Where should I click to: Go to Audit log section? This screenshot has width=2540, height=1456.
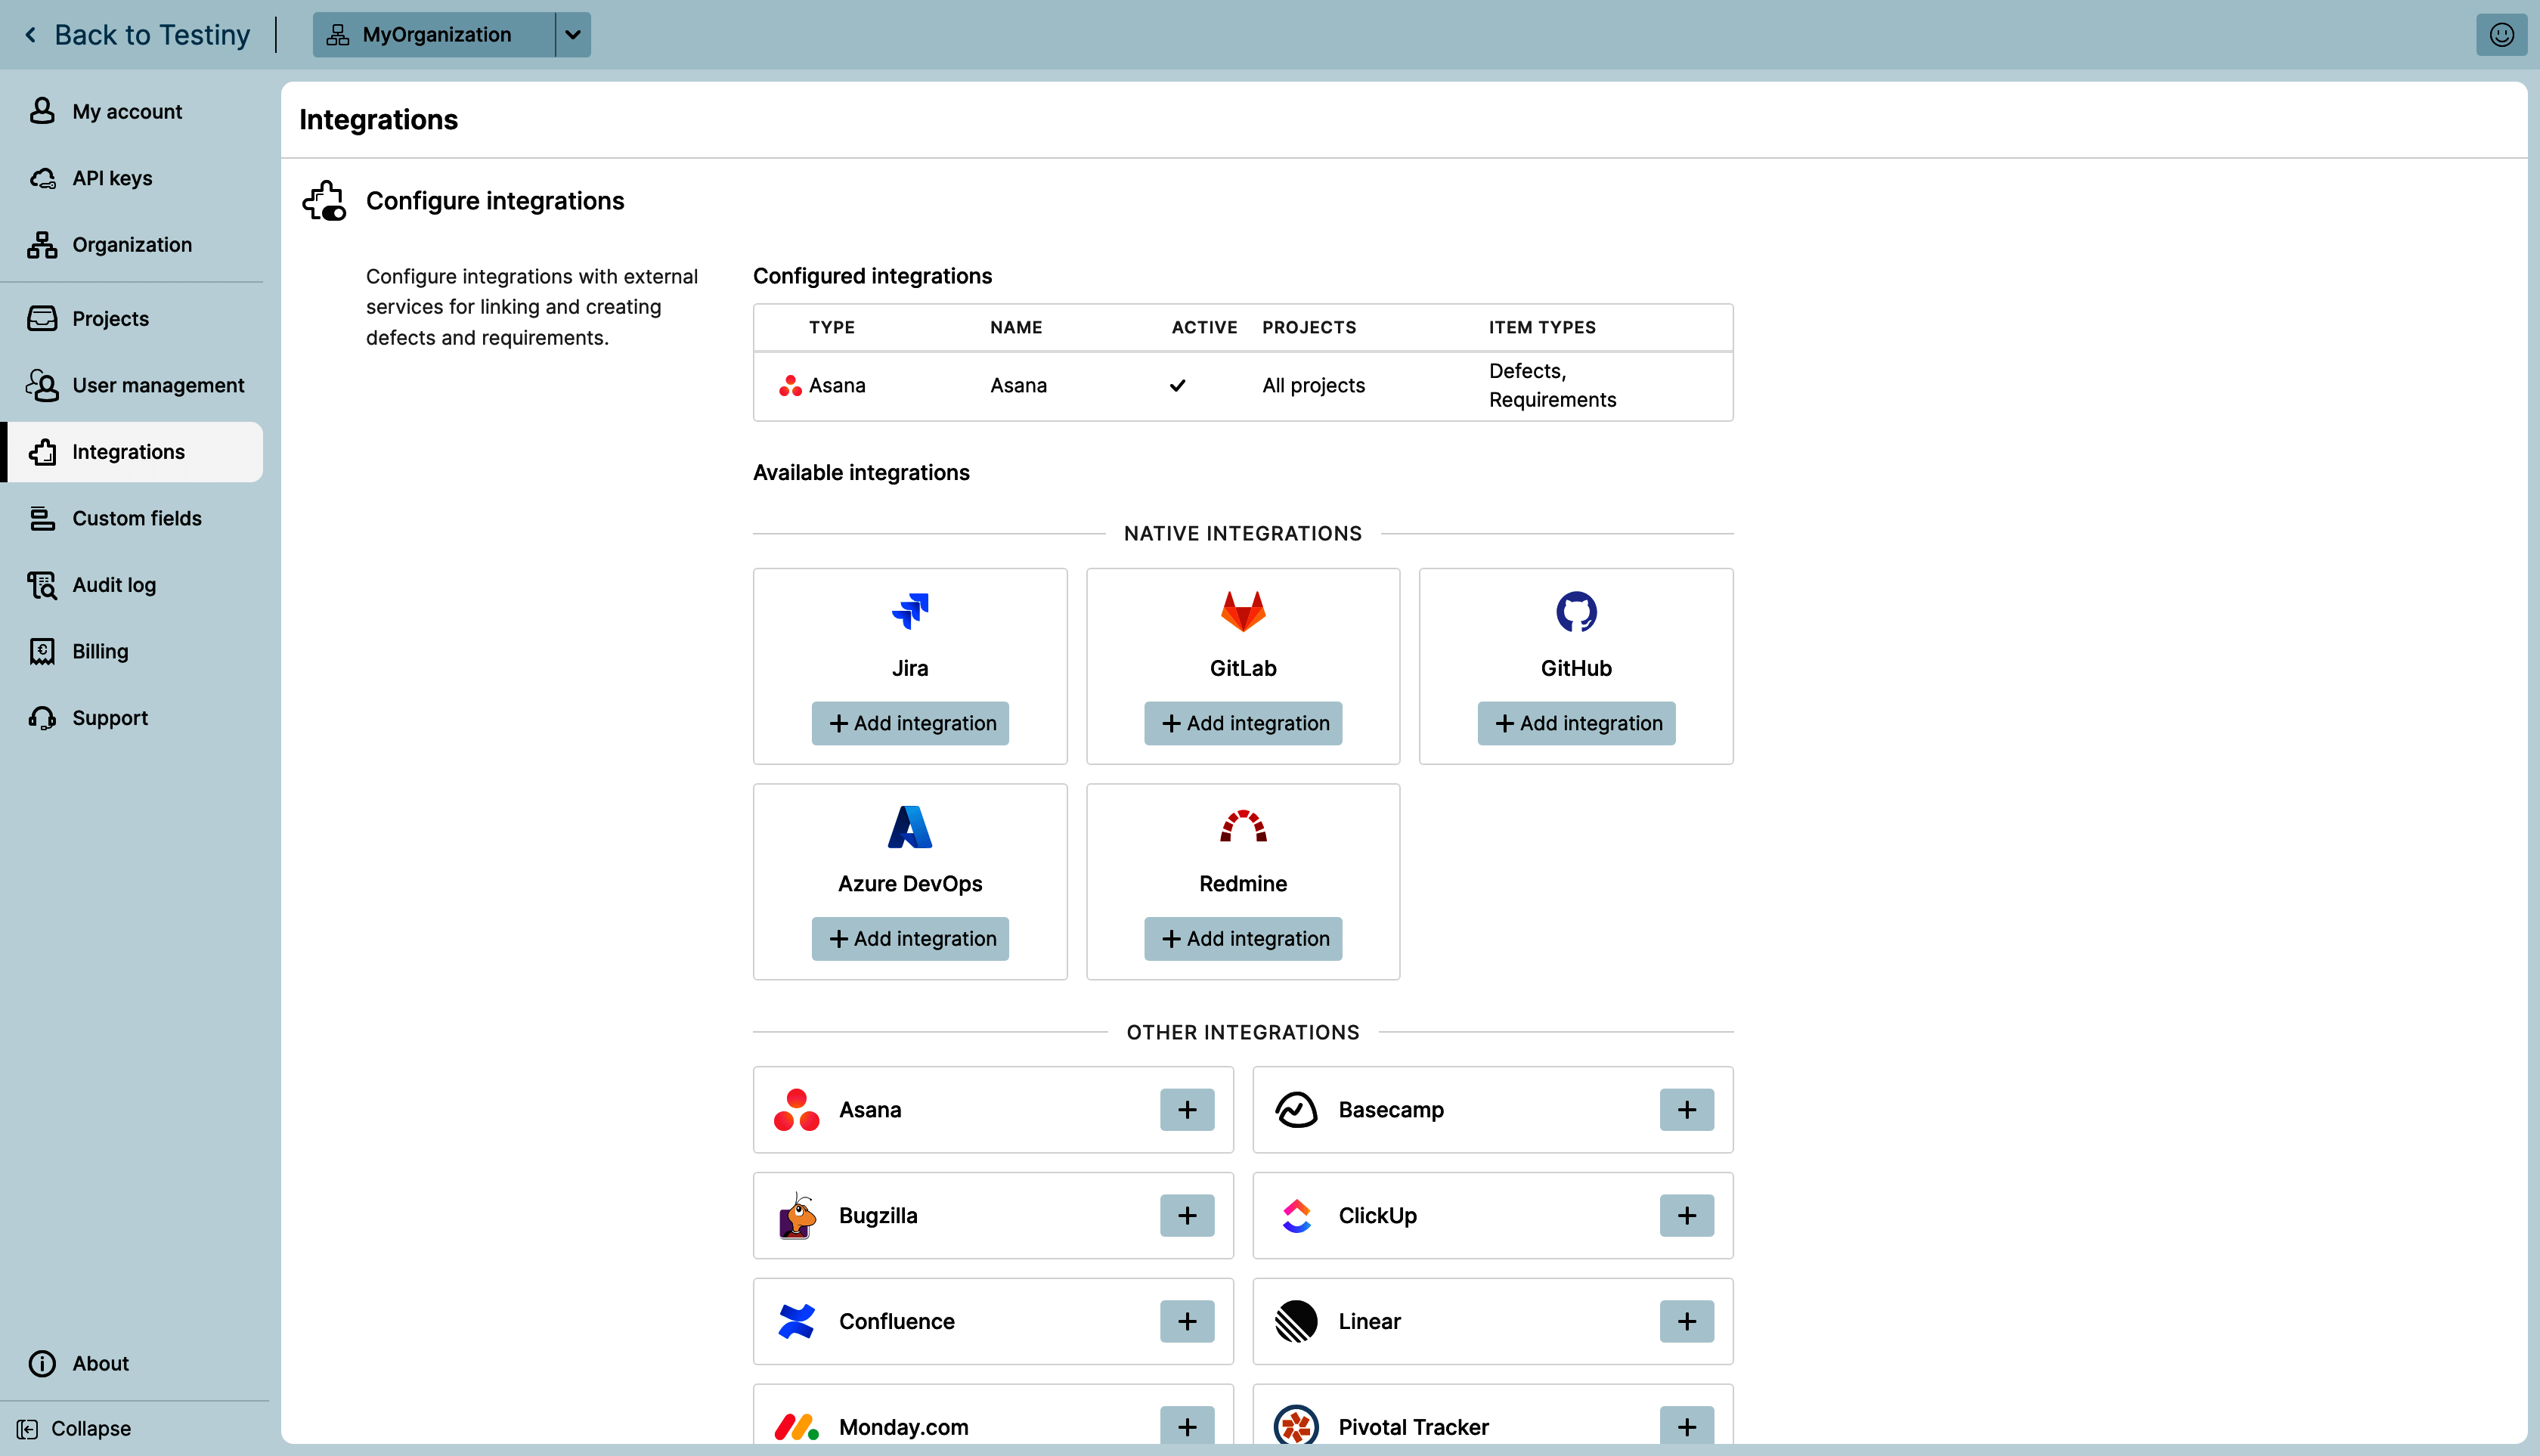(x=114, y=585)
